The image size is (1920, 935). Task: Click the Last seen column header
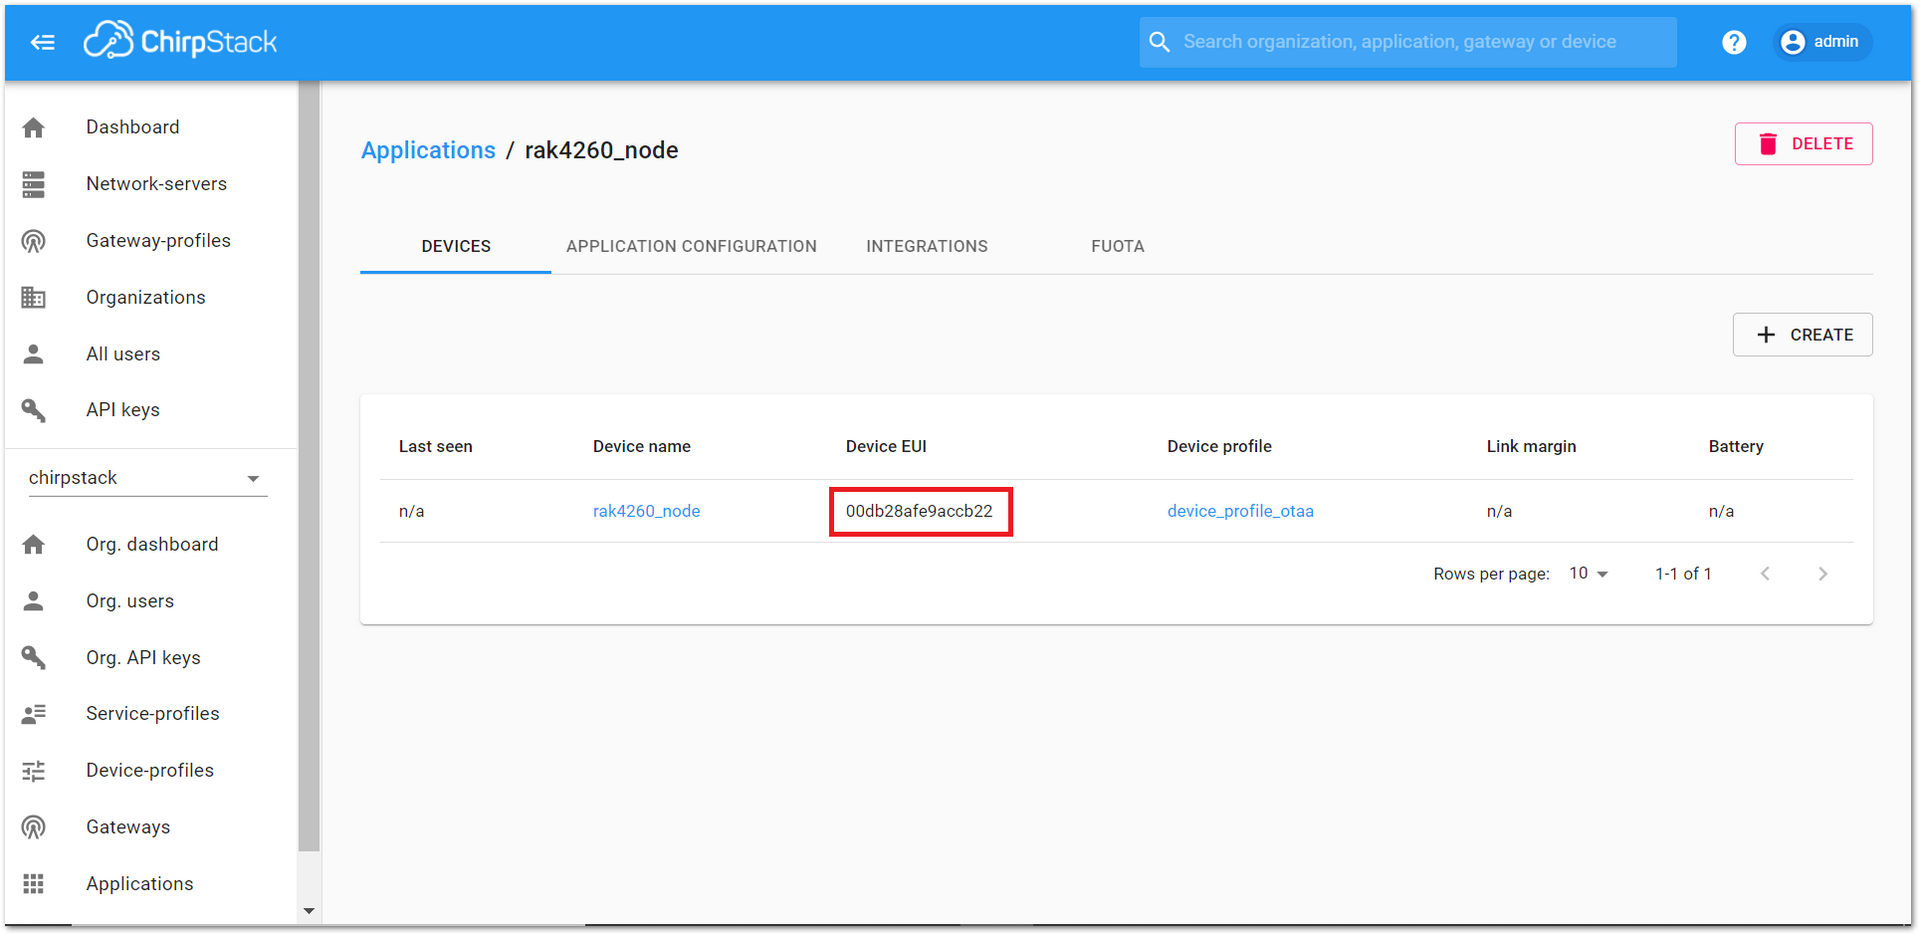pyautogui.click(x=435, y=447)
